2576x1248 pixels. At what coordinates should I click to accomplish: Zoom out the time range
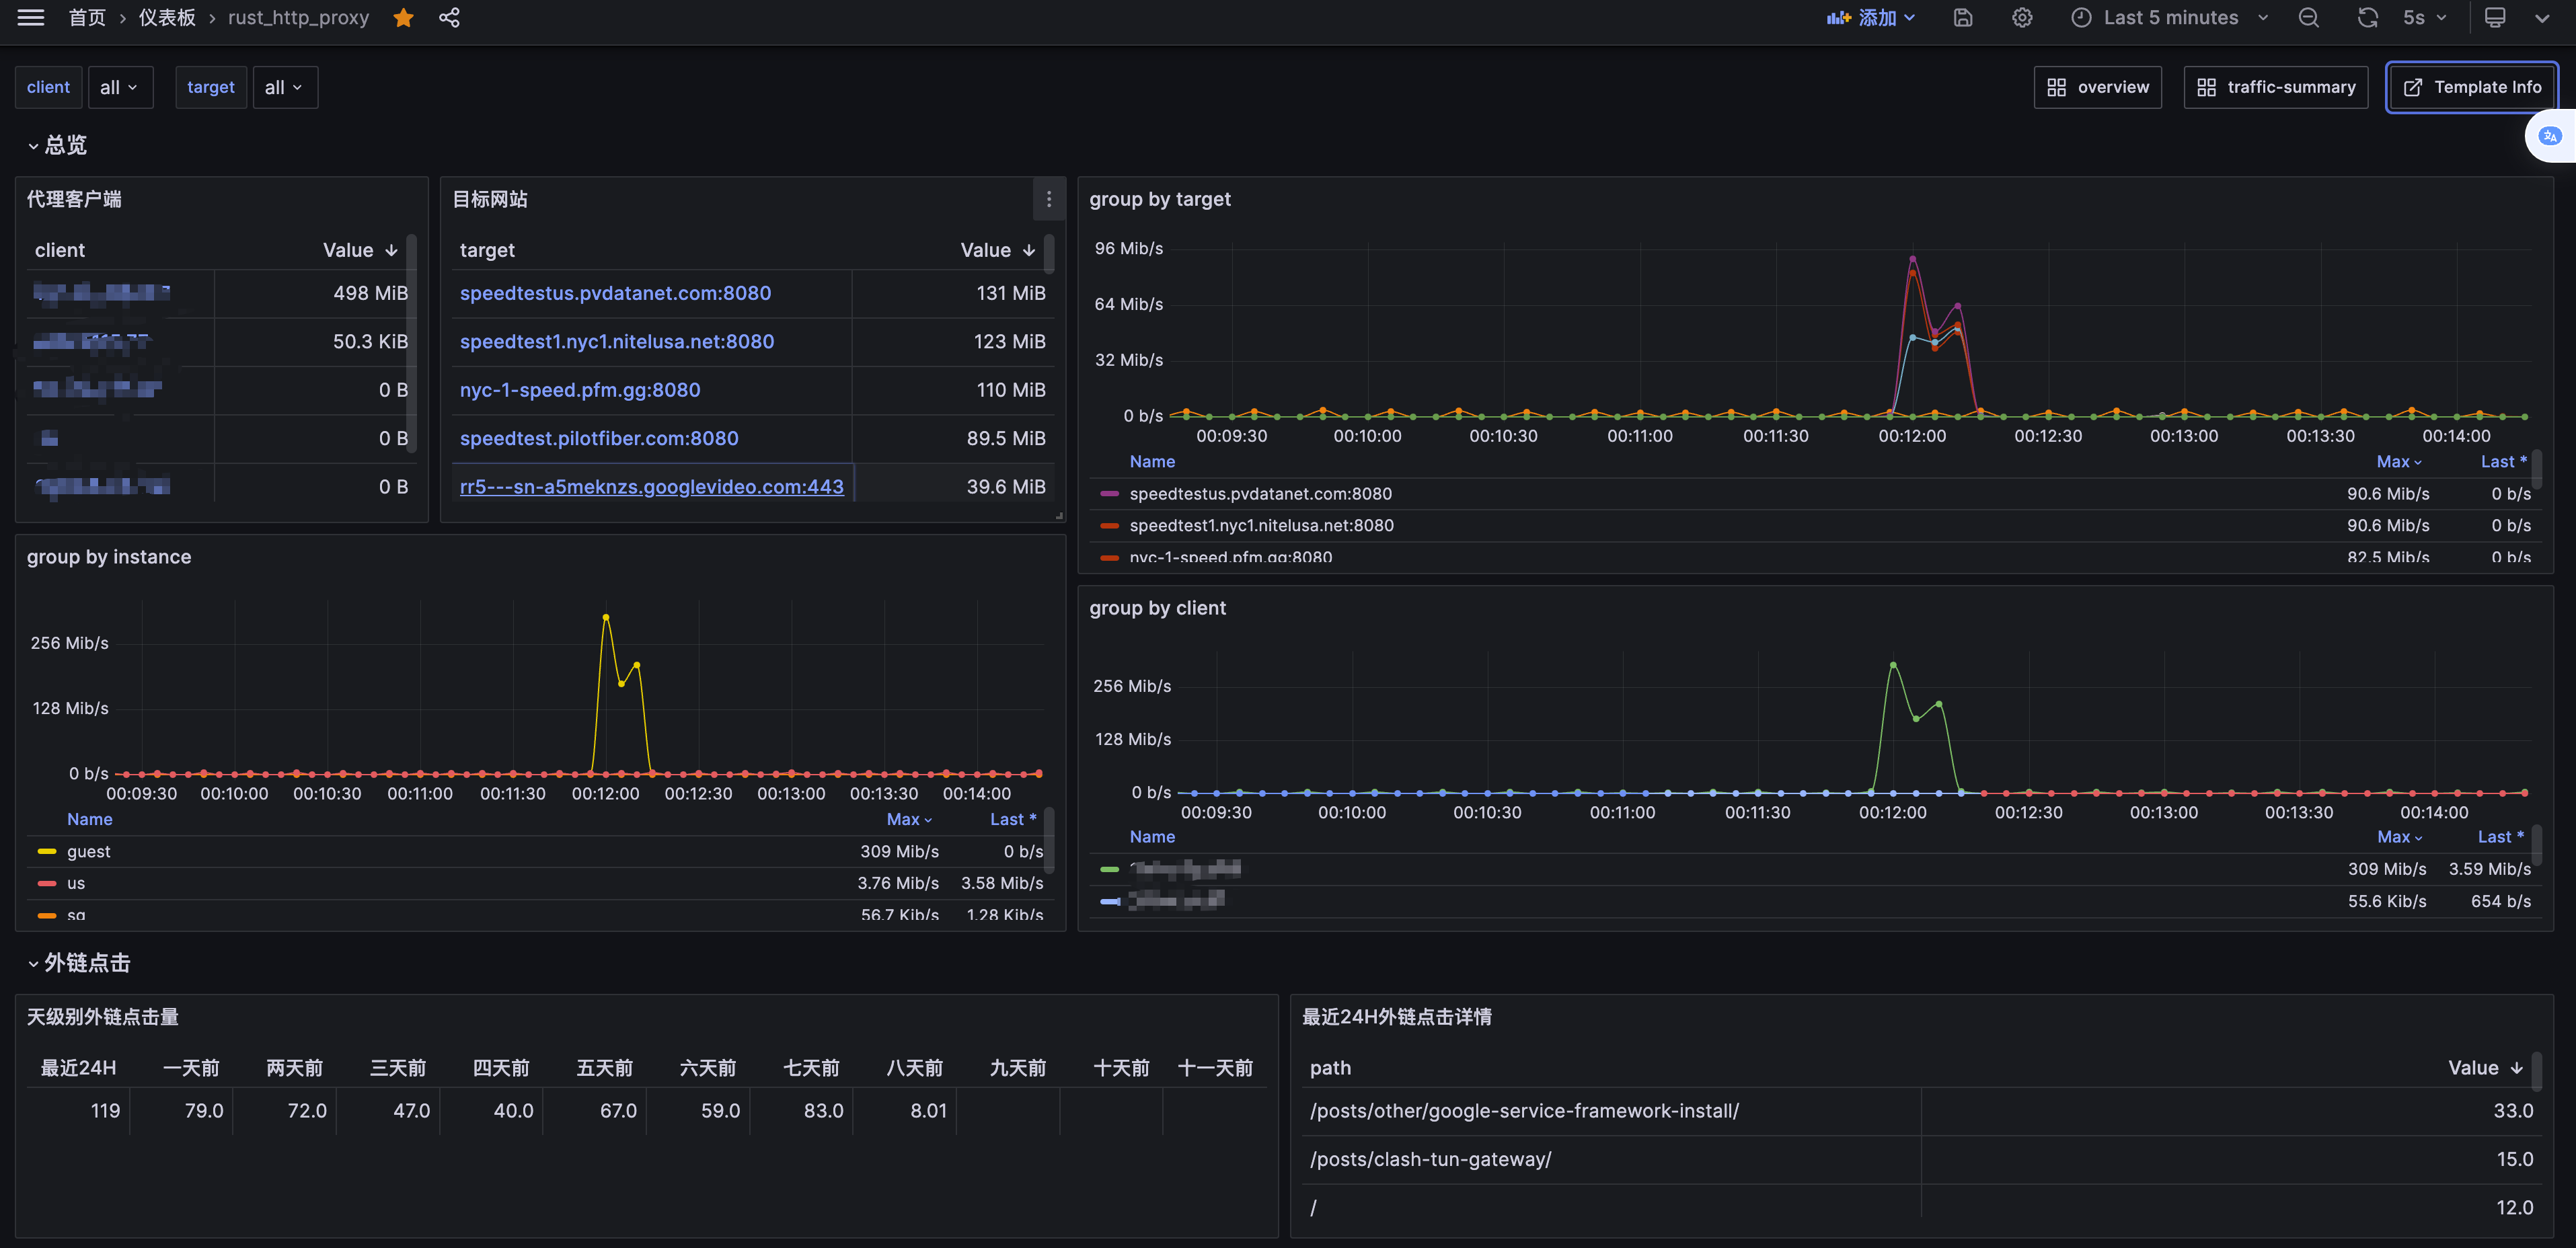[x=2308, y=18]
